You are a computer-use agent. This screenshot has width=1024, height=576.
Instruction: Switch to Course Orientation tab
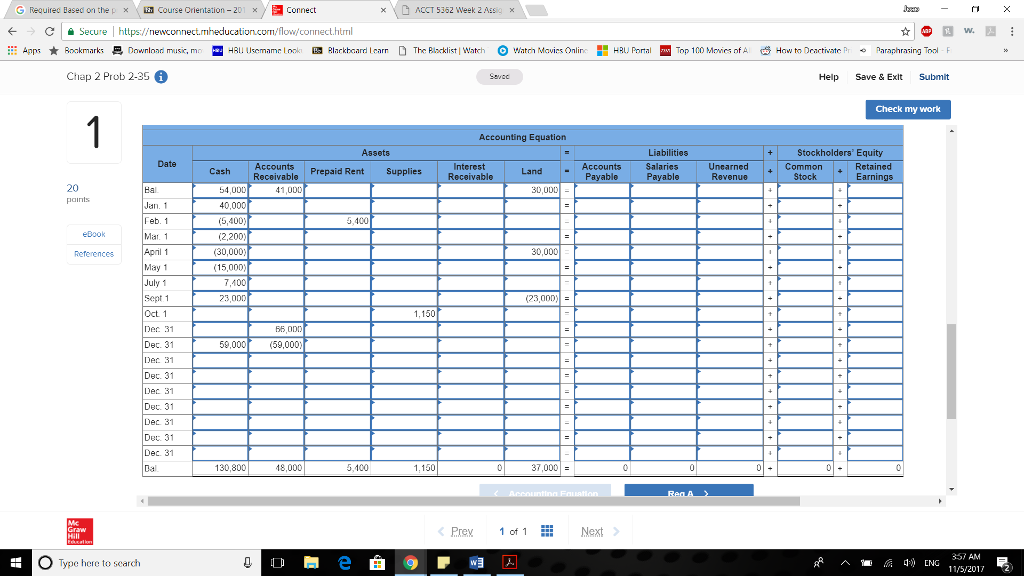click(x=200, y=10)
